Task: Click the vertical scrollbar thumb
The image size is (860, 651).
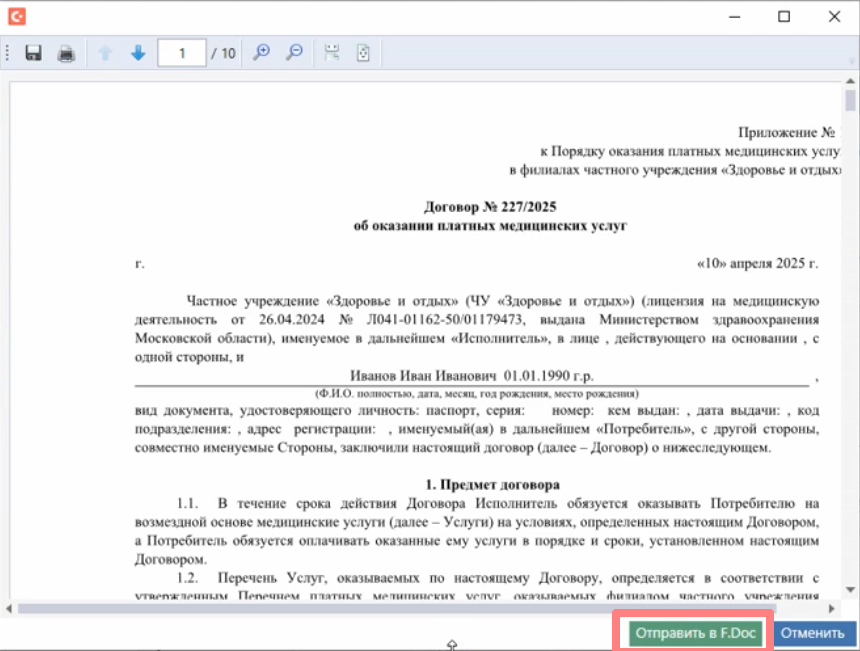Action: [850, 101]
